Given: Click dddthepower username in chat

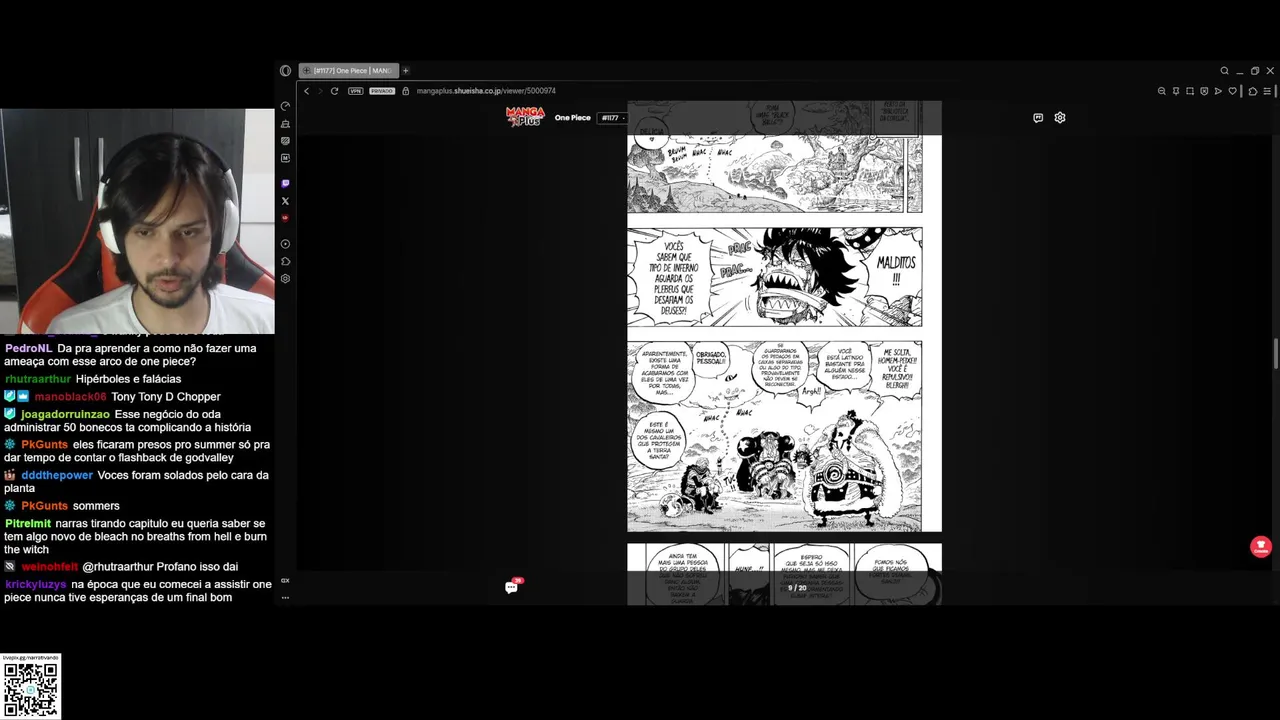Looking at the screenshot, I should (x=57, y=475).
